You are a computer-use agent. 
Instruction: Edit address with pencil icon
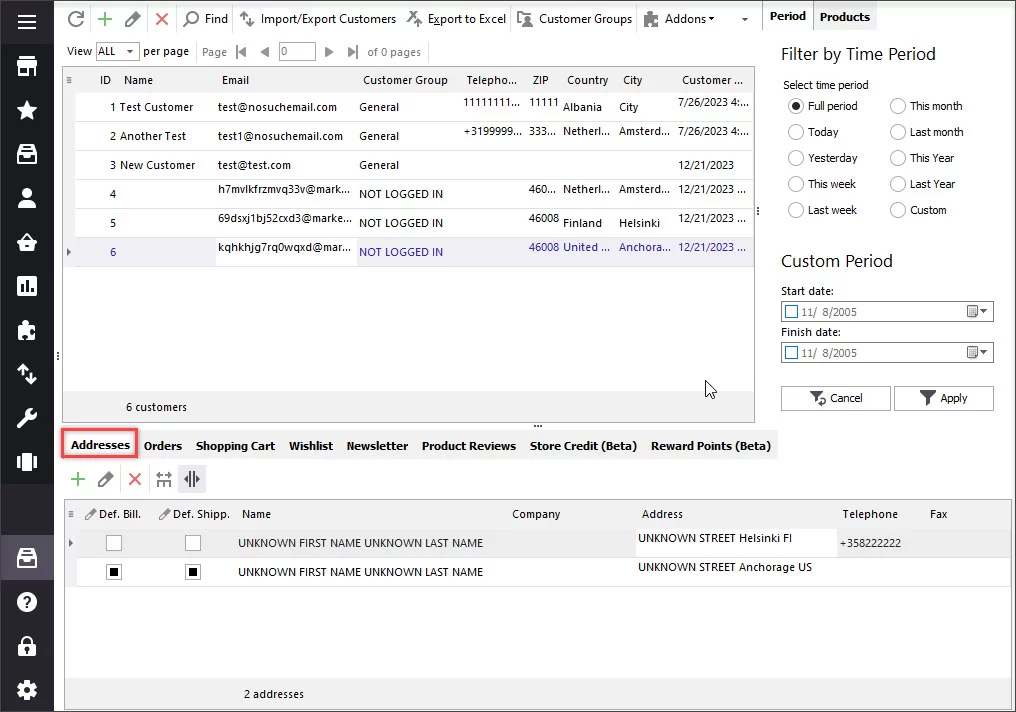[x=106, y=479]
